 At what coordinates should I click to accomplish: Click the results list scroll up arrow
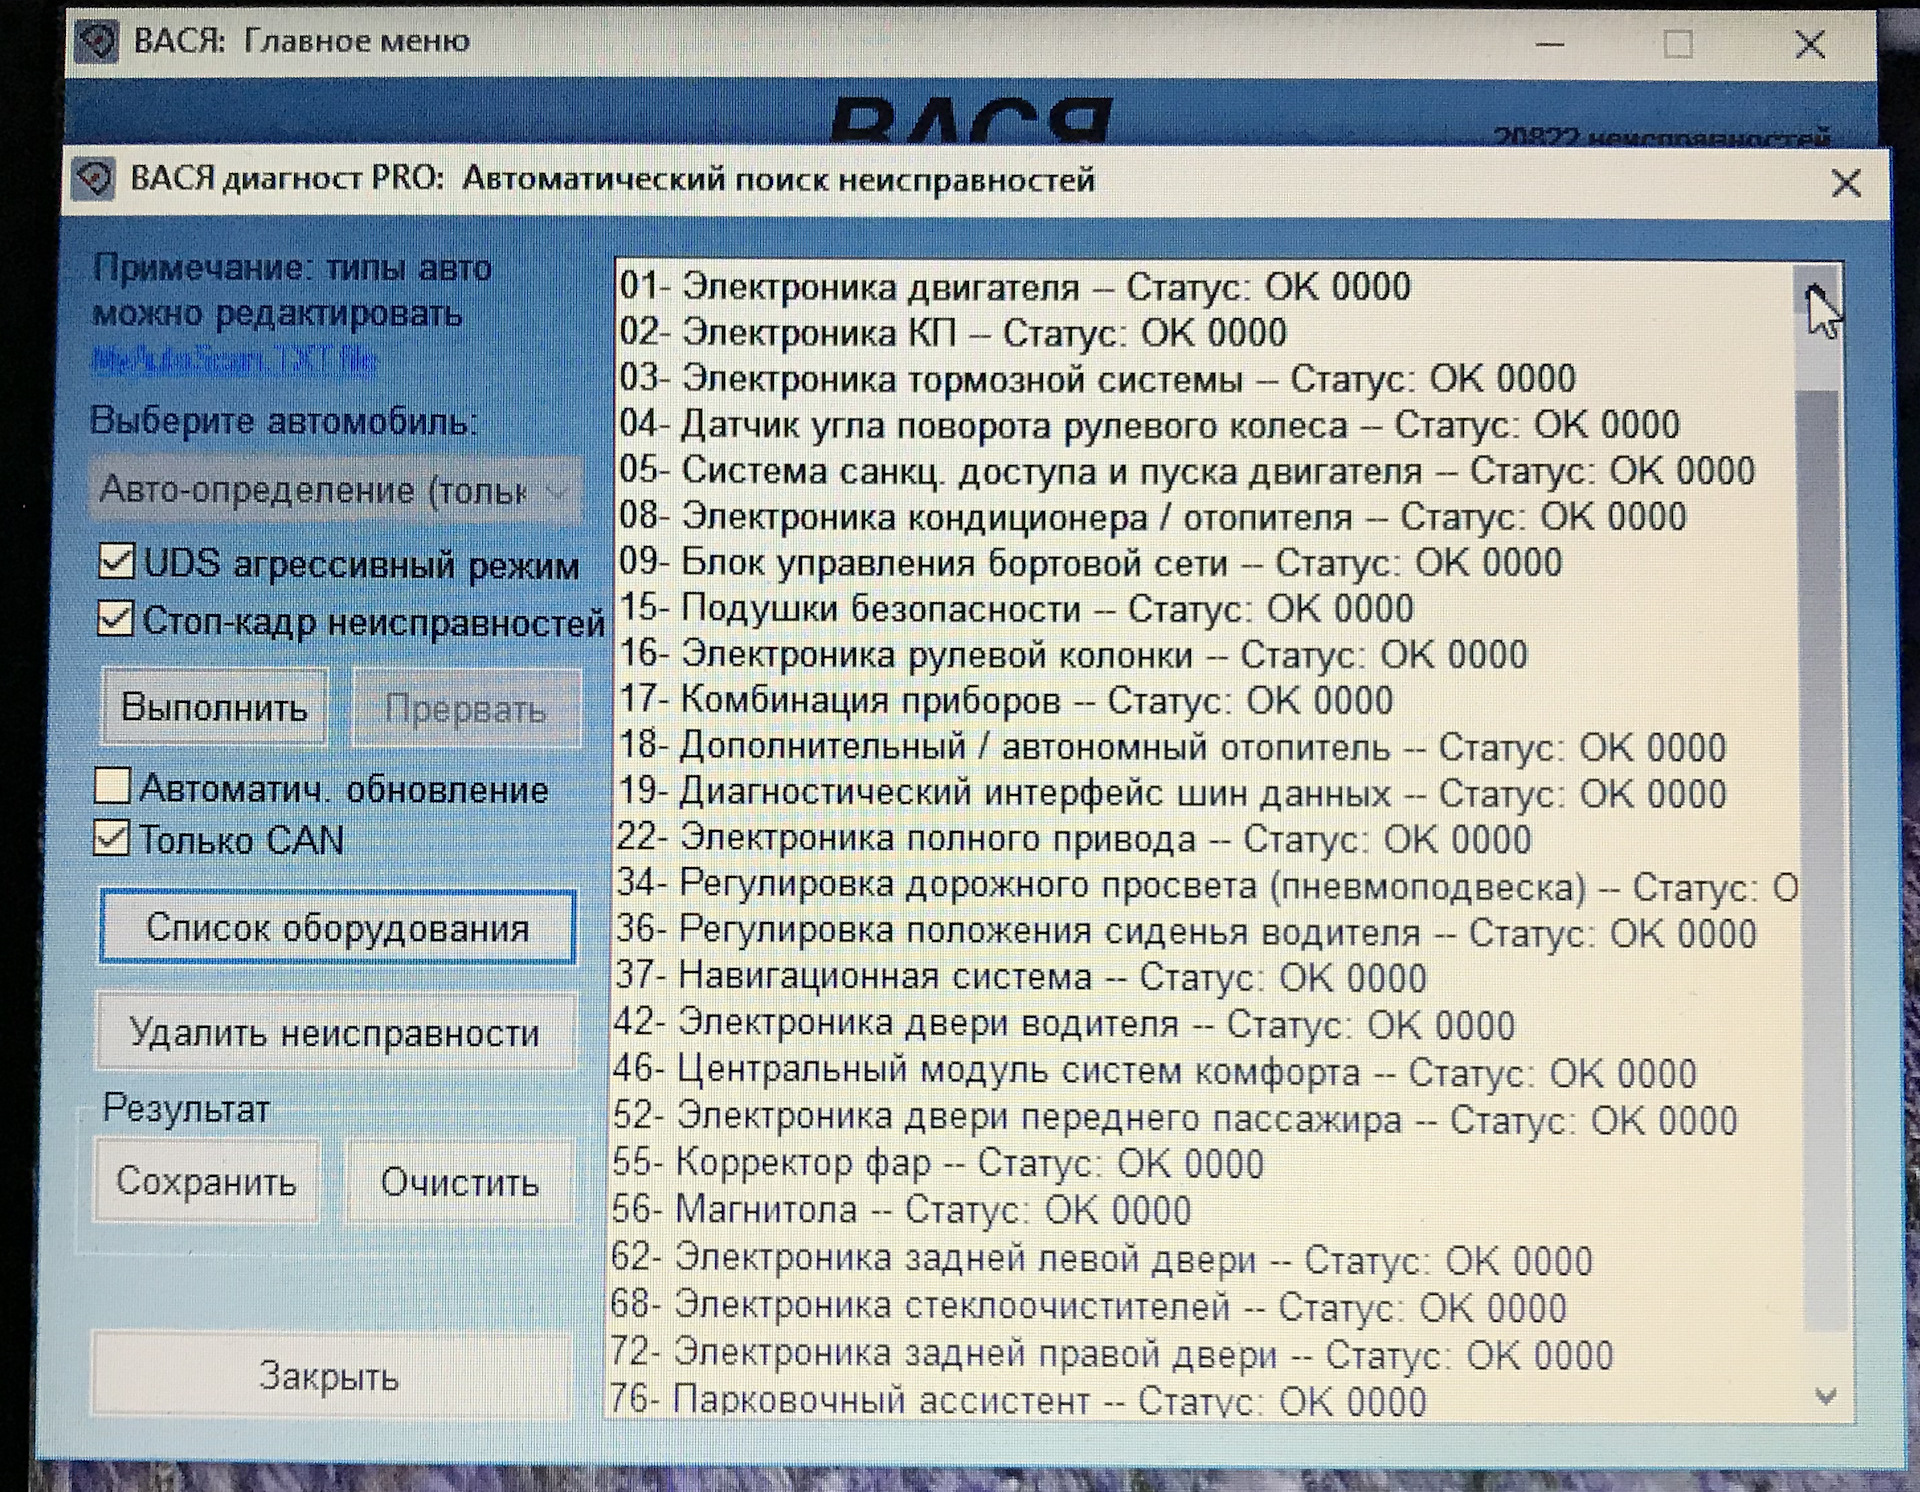[x=1817, y=293]
